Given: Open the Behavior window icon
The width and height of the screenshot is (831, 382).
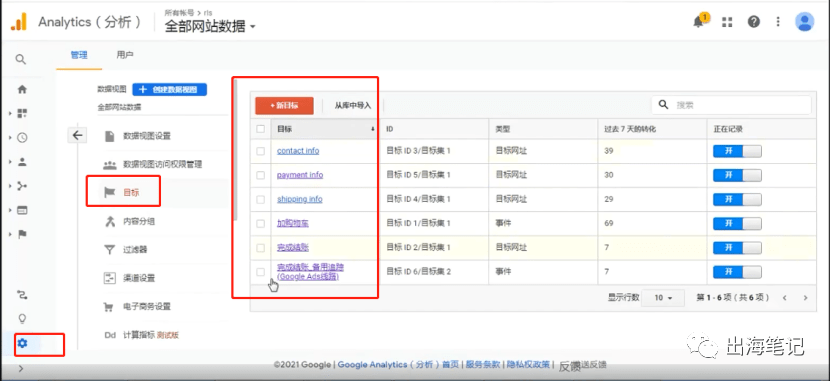Looking at the screenshot, I should click(22, 210).
